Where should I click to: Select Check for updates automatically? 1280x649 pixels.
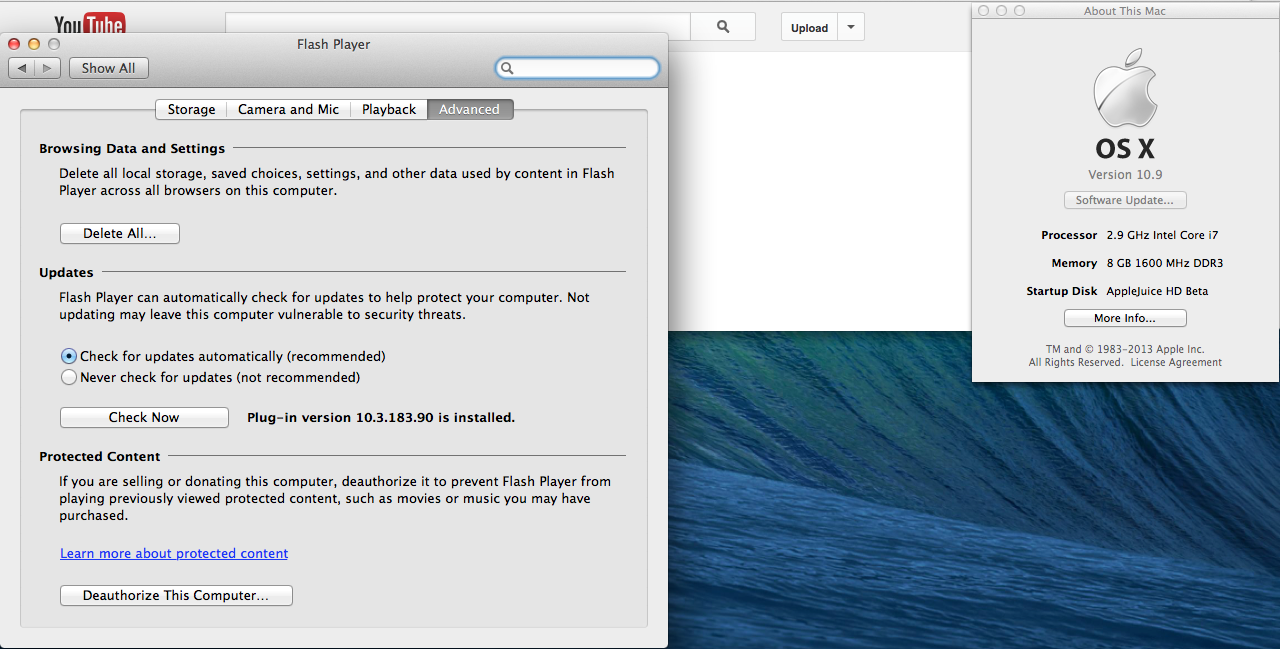[x=223, y=356]
